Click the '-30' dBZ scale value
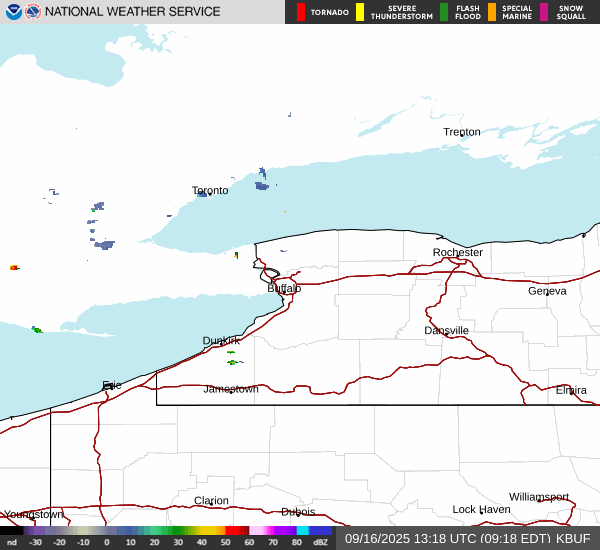 (36, 542)
